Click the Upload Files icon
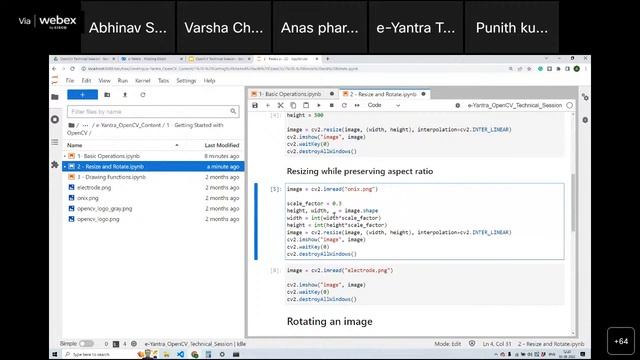The image size is (640, 360). [125, 95]
